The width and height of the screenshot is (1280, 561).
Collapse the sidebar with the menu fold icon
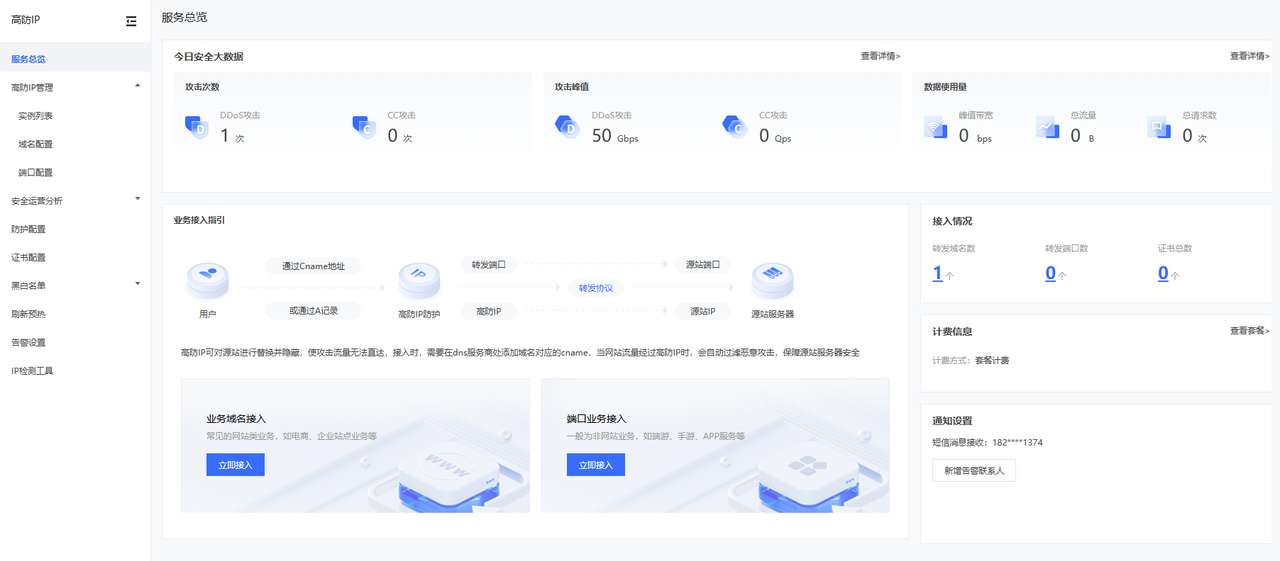pyautogui.click(x=131, y=21)
